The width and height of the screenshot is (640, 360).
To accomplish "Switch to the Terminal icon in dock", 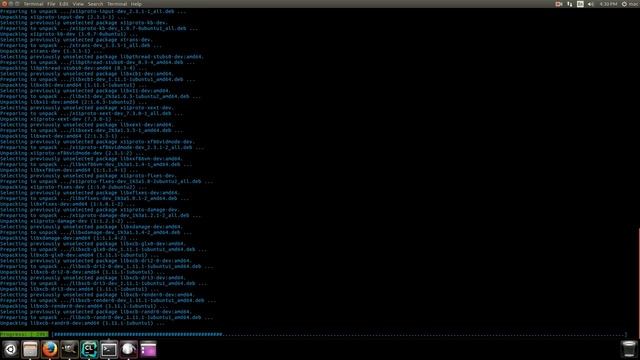I will click(x=109, y=349).
